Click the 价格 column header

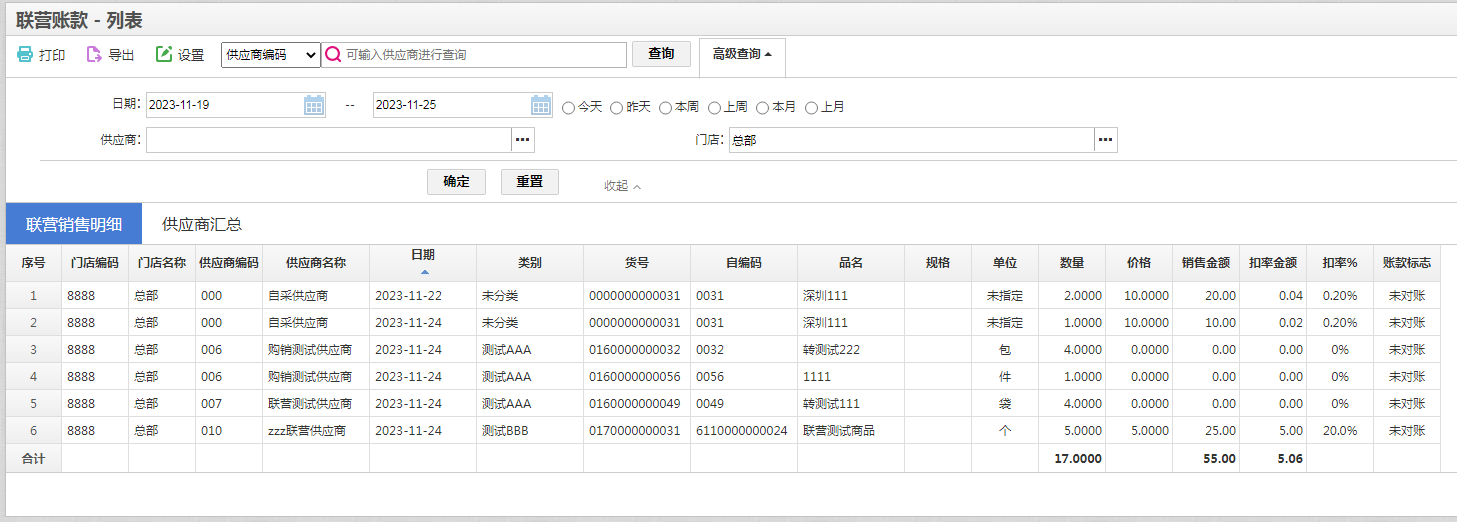tap(1139, 263)
